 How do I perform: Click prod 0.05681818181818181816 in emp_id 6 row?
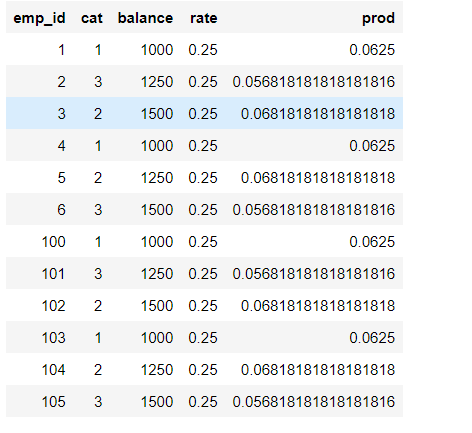(x=314, y=210)
